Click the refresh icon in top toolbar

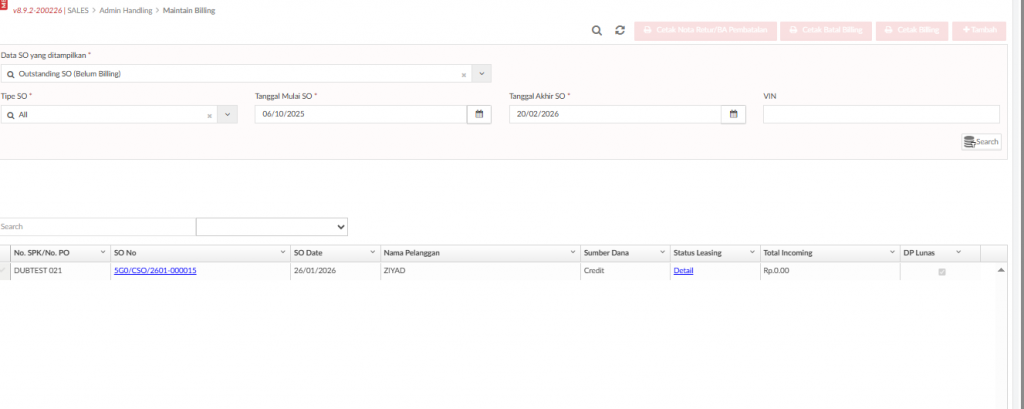(x=620, y=31)
